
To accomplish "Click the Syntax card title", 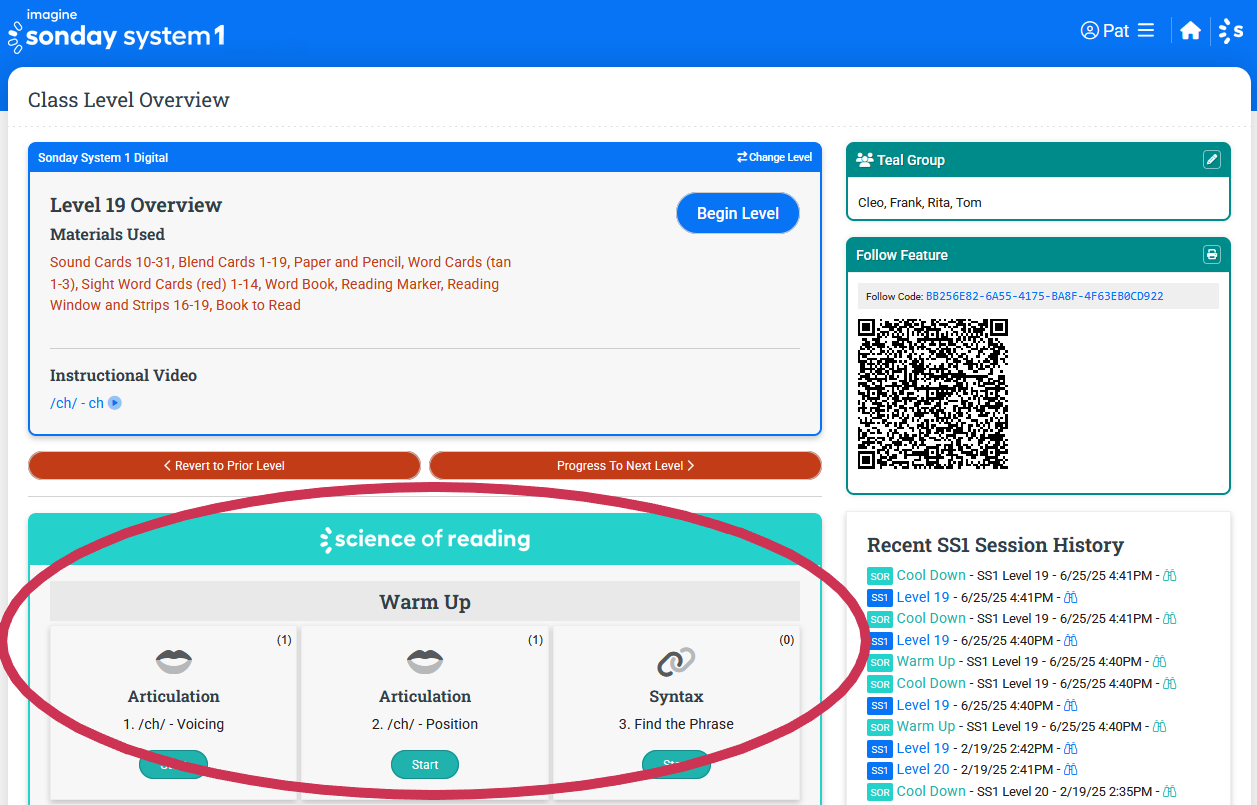I will pyautogui.click(x=676, y=696).
